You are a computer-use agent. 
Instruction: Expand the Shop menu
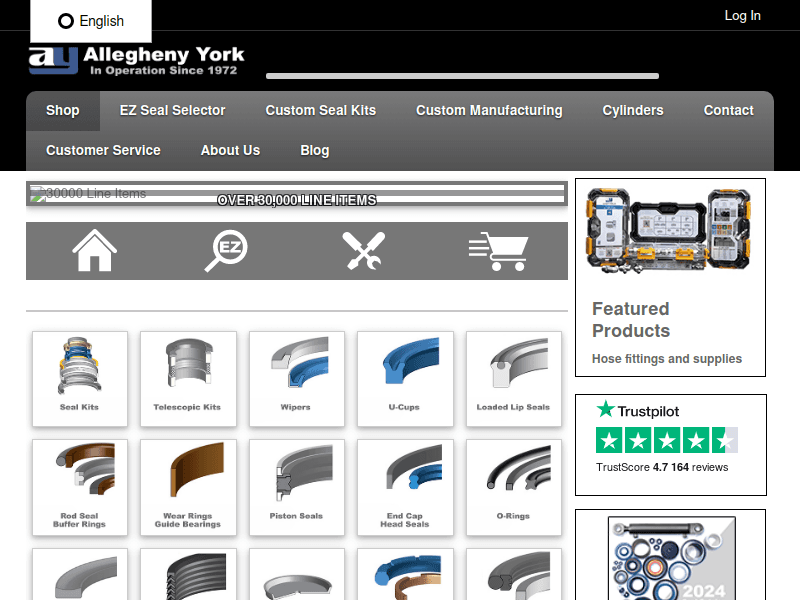click(x=62, y=111)
